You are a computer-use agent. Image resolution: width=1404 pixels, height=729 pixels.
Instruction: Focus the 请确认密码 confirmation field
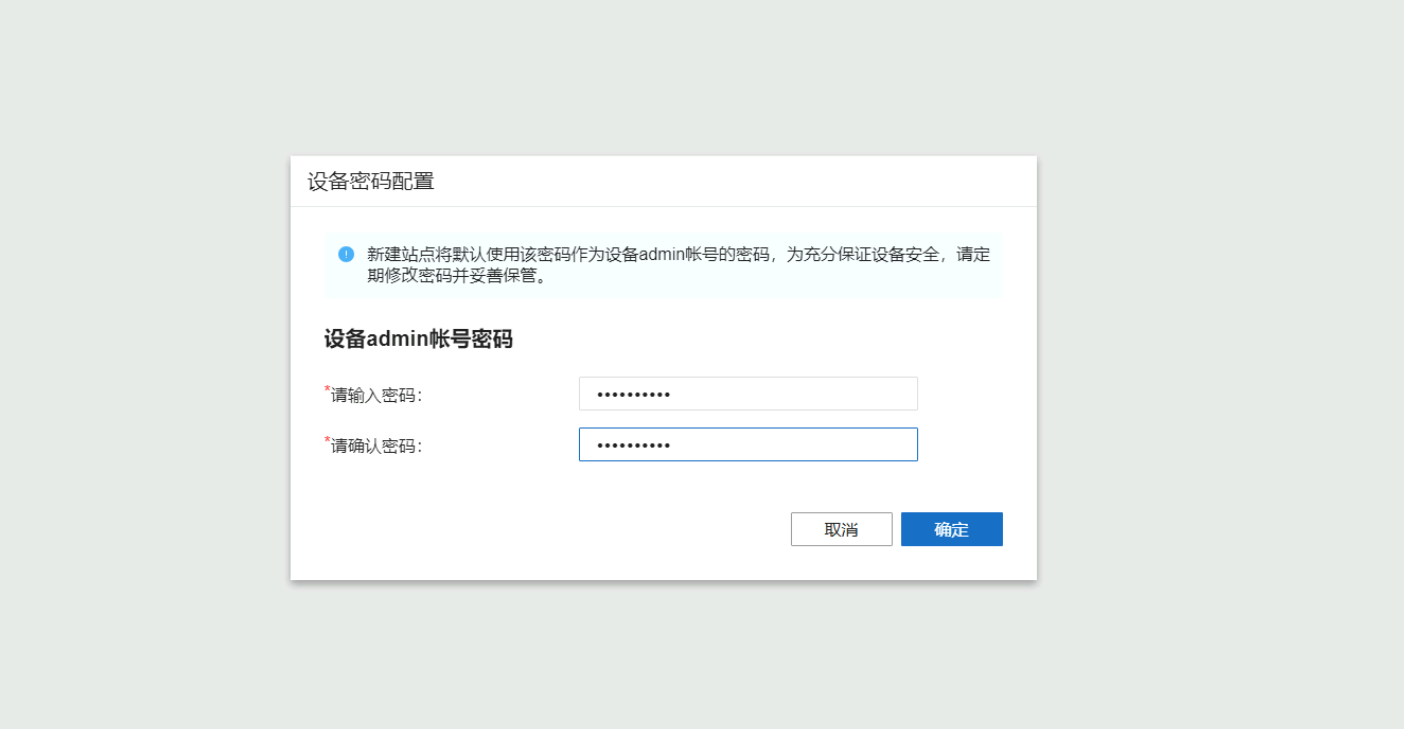click(748, 445)
